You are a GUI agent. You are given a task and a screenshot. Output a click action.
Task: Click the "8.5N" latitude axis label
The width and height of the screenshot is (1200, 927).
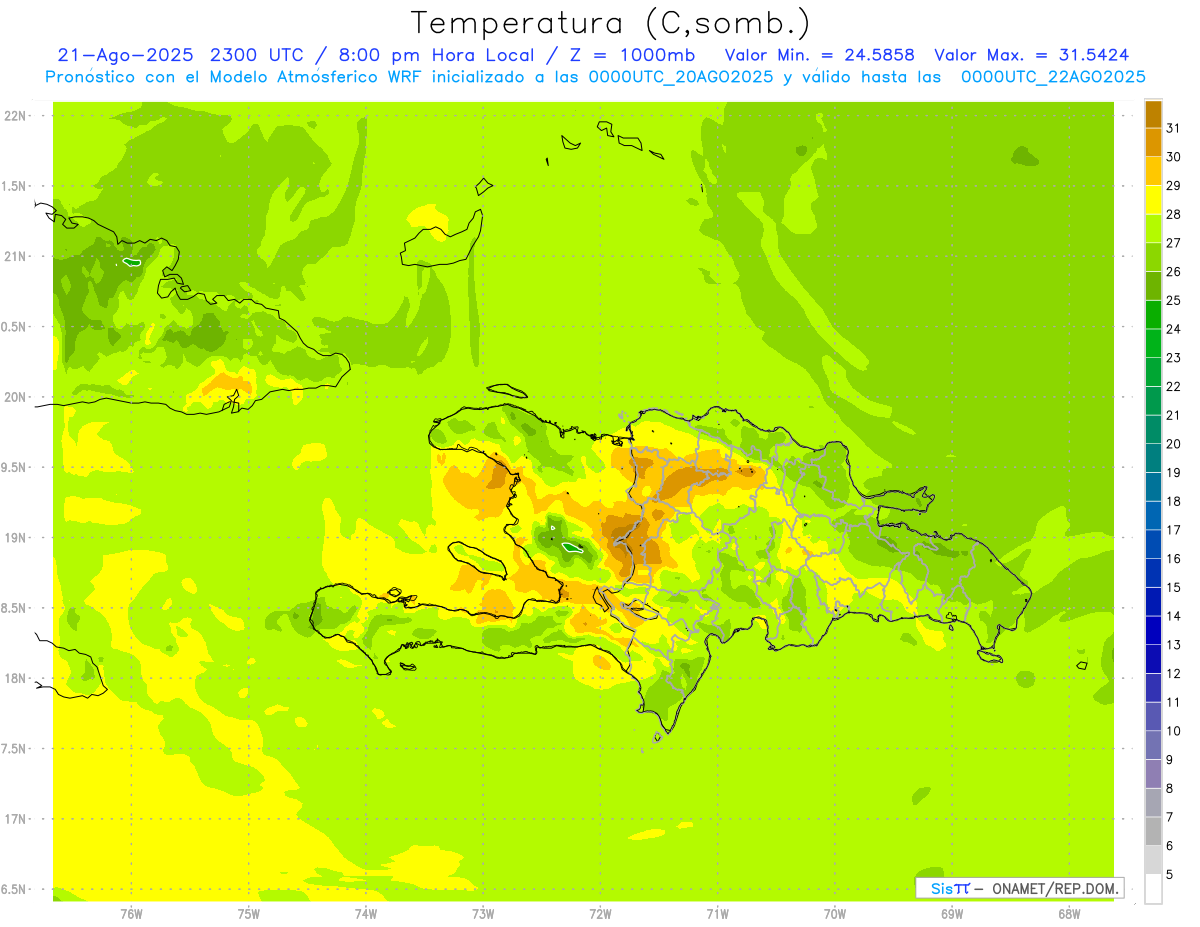click(15, 608)
